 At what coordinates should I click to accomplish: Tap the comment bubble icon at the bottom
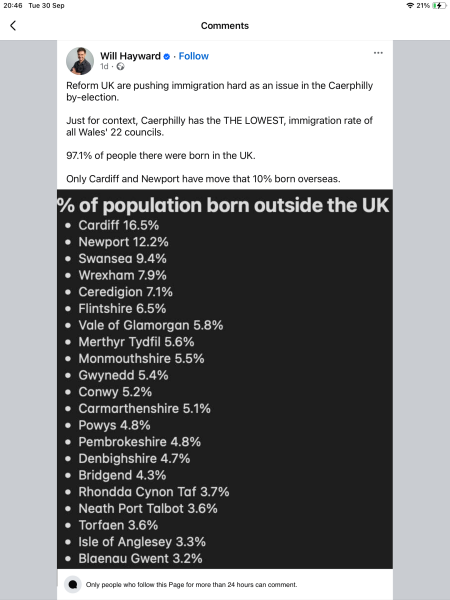click(72, 584)
